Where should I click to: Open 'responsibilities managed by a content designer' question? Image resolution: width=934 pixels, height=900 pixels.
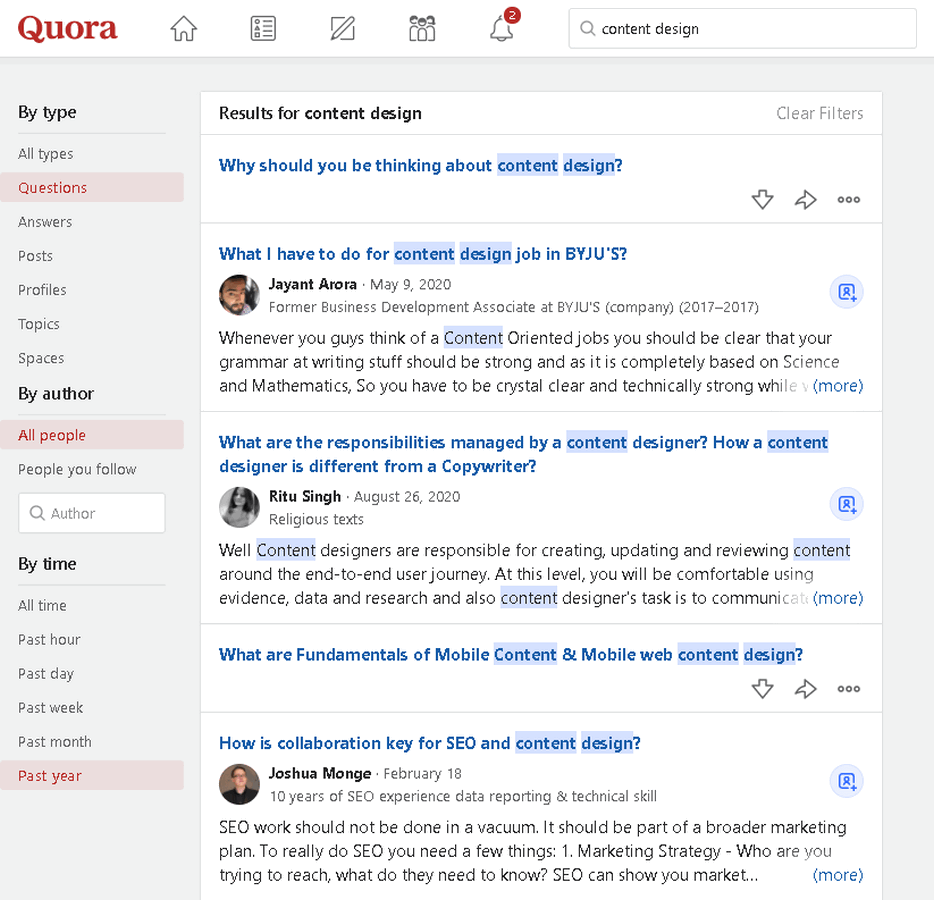[523, 454]
